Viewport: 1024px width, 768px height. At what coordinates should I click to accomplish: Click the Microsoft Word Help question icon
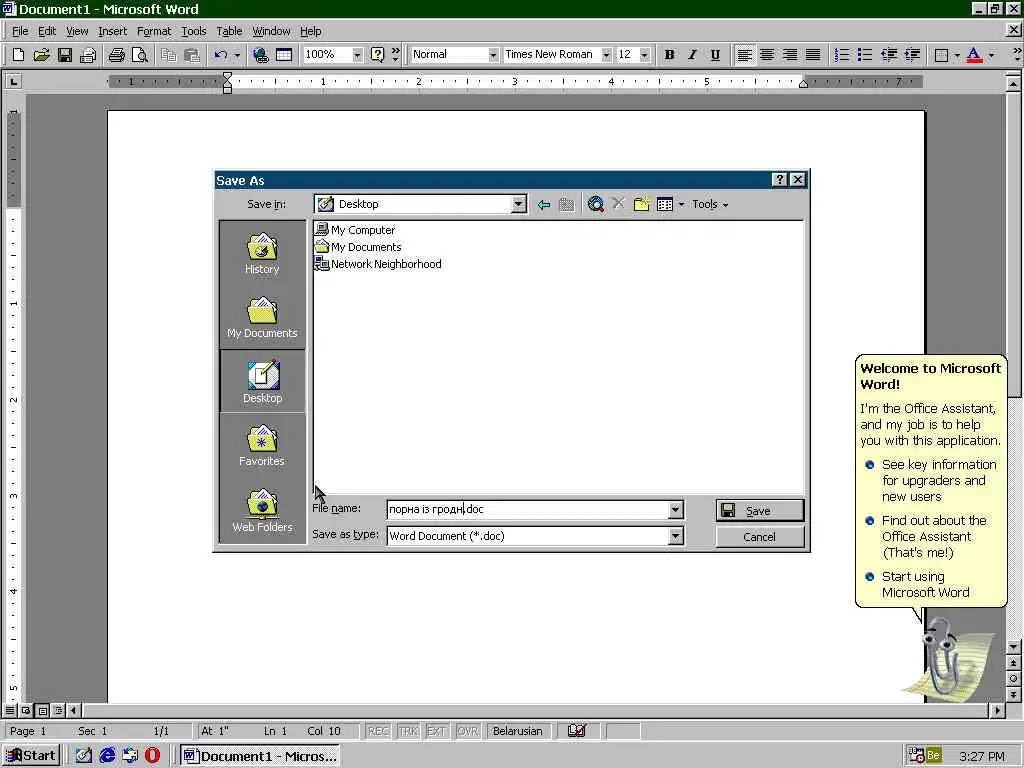pyautogui.click(x=377, y=55)
